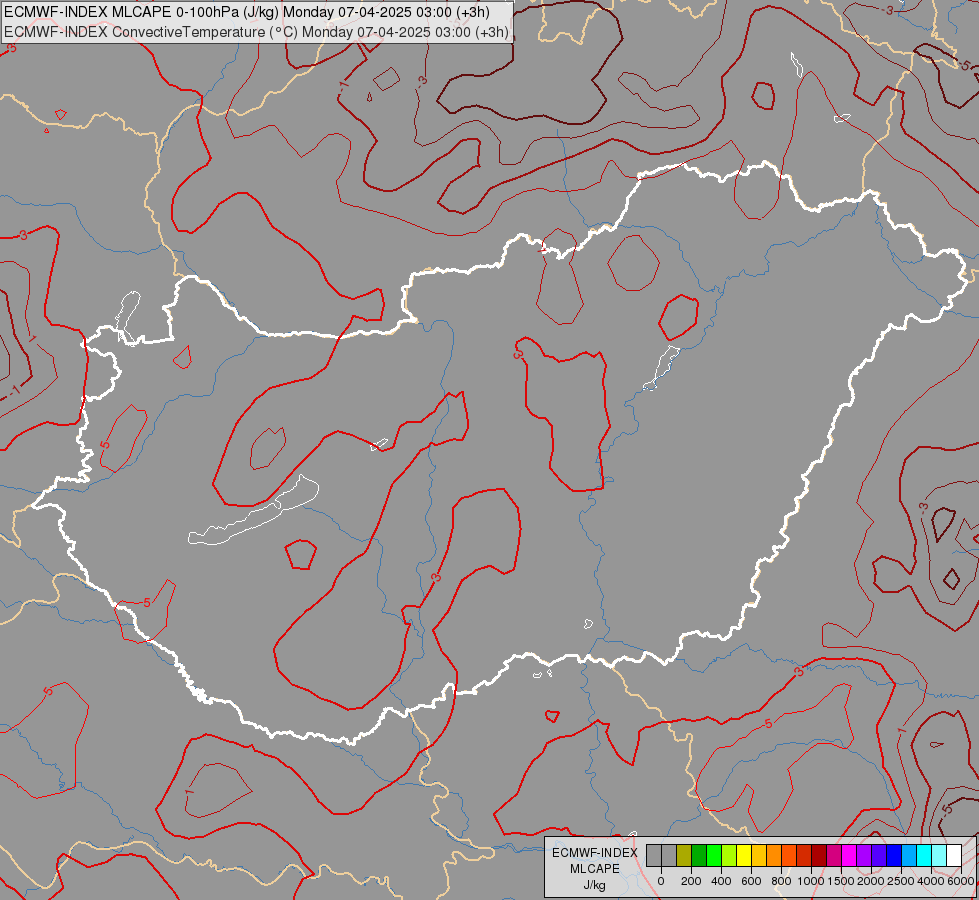Click the legend scale value 400

coord(721,881)
